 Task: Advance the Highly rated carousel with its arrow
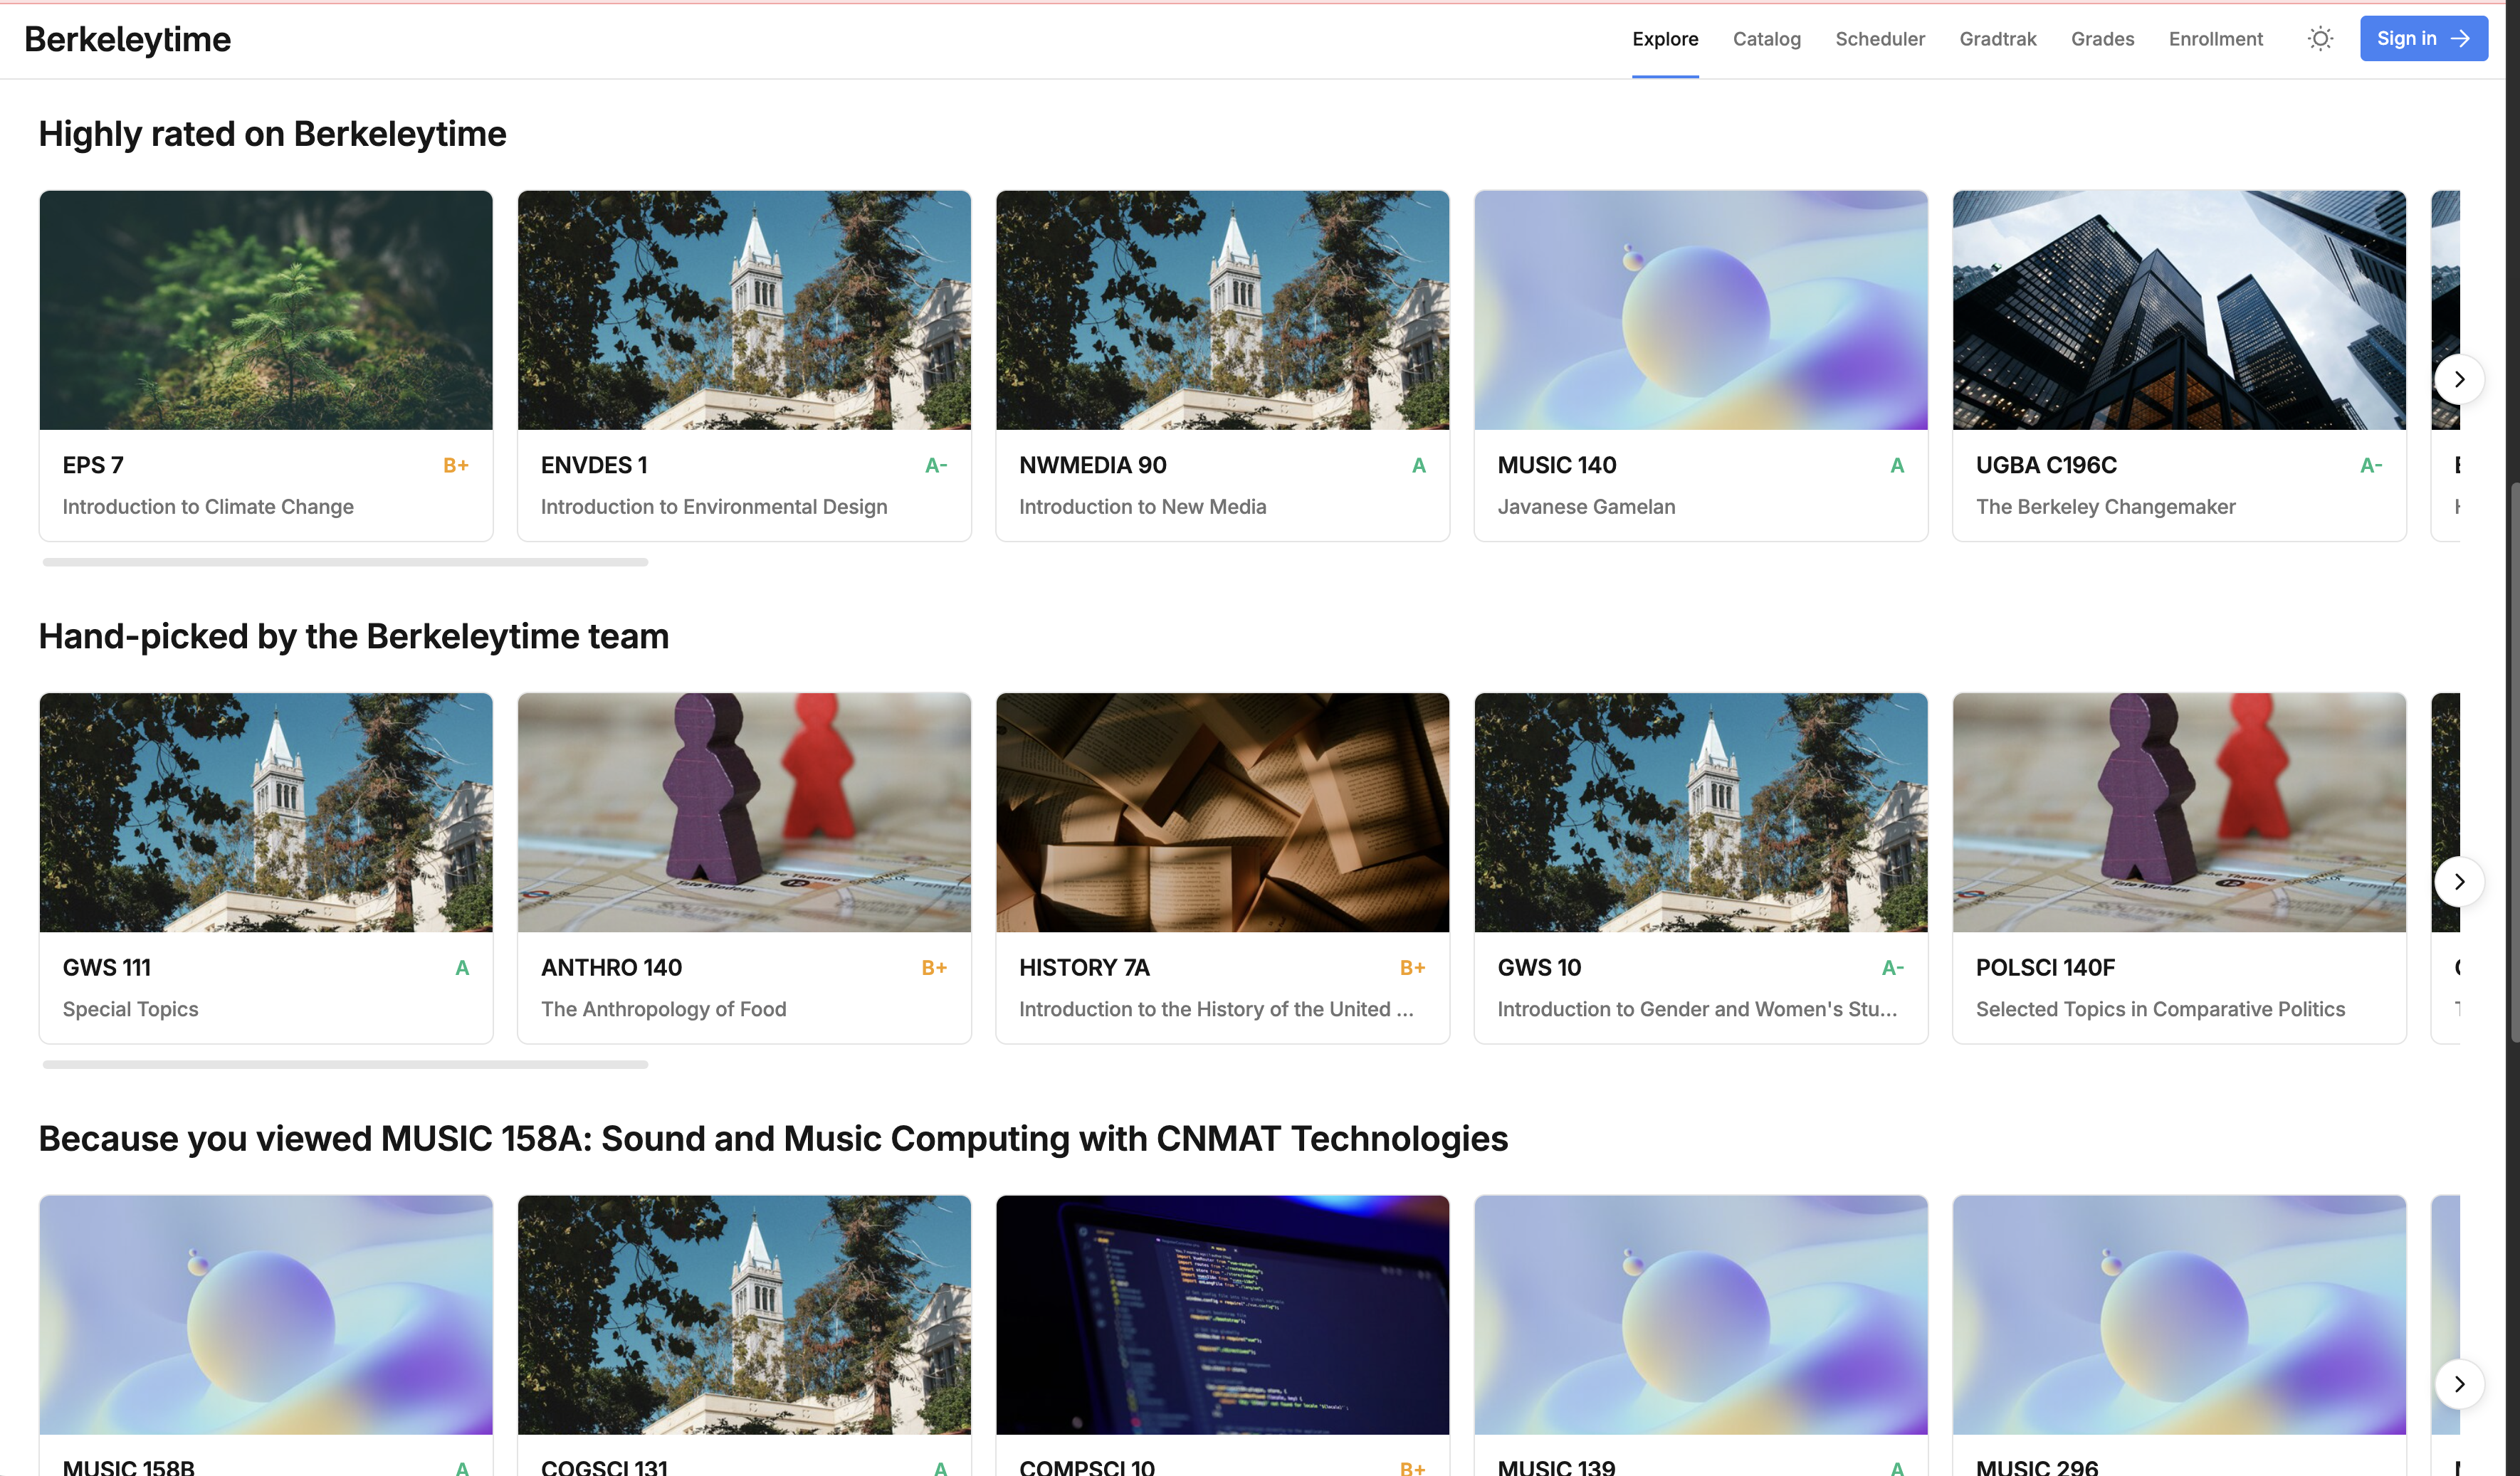click(2459, 380)
